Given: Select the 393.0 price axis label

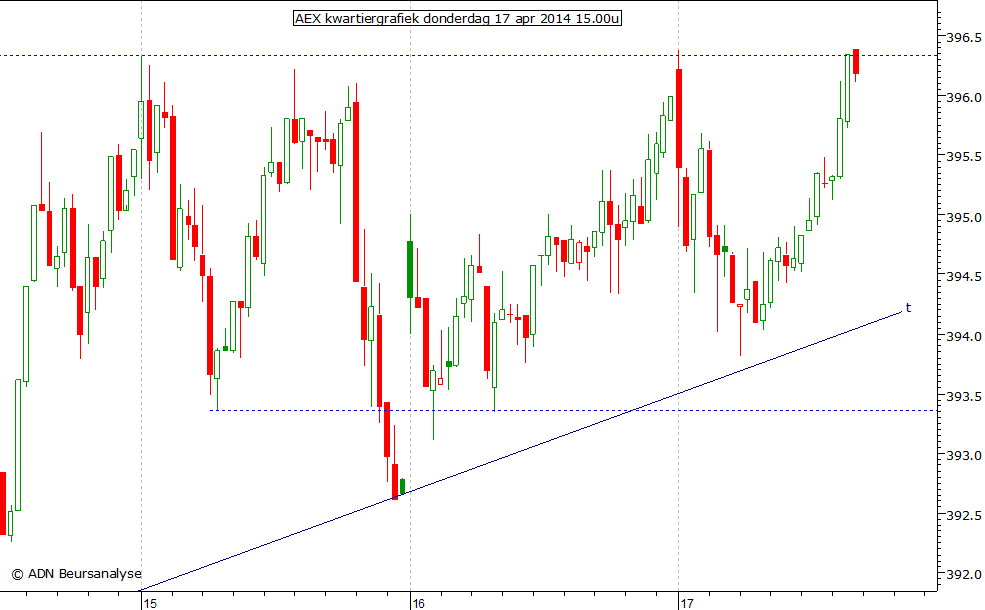Looking at the screenshot, I should [x=964, y=455].
